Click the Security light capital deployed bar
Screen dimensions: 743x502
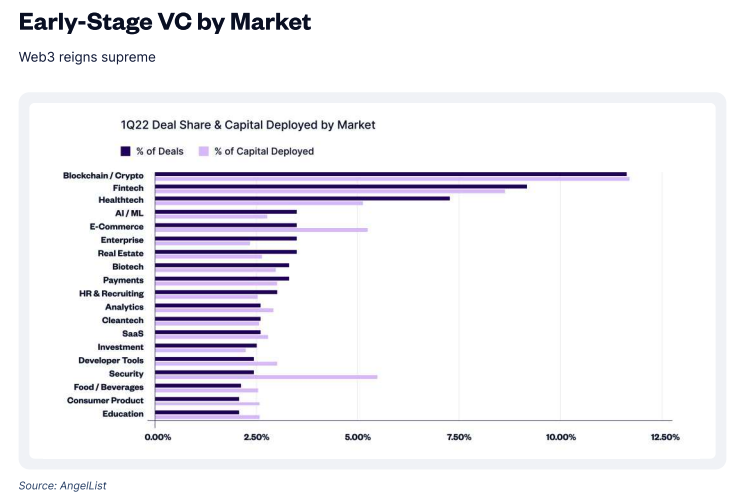[x=266, y=377]
